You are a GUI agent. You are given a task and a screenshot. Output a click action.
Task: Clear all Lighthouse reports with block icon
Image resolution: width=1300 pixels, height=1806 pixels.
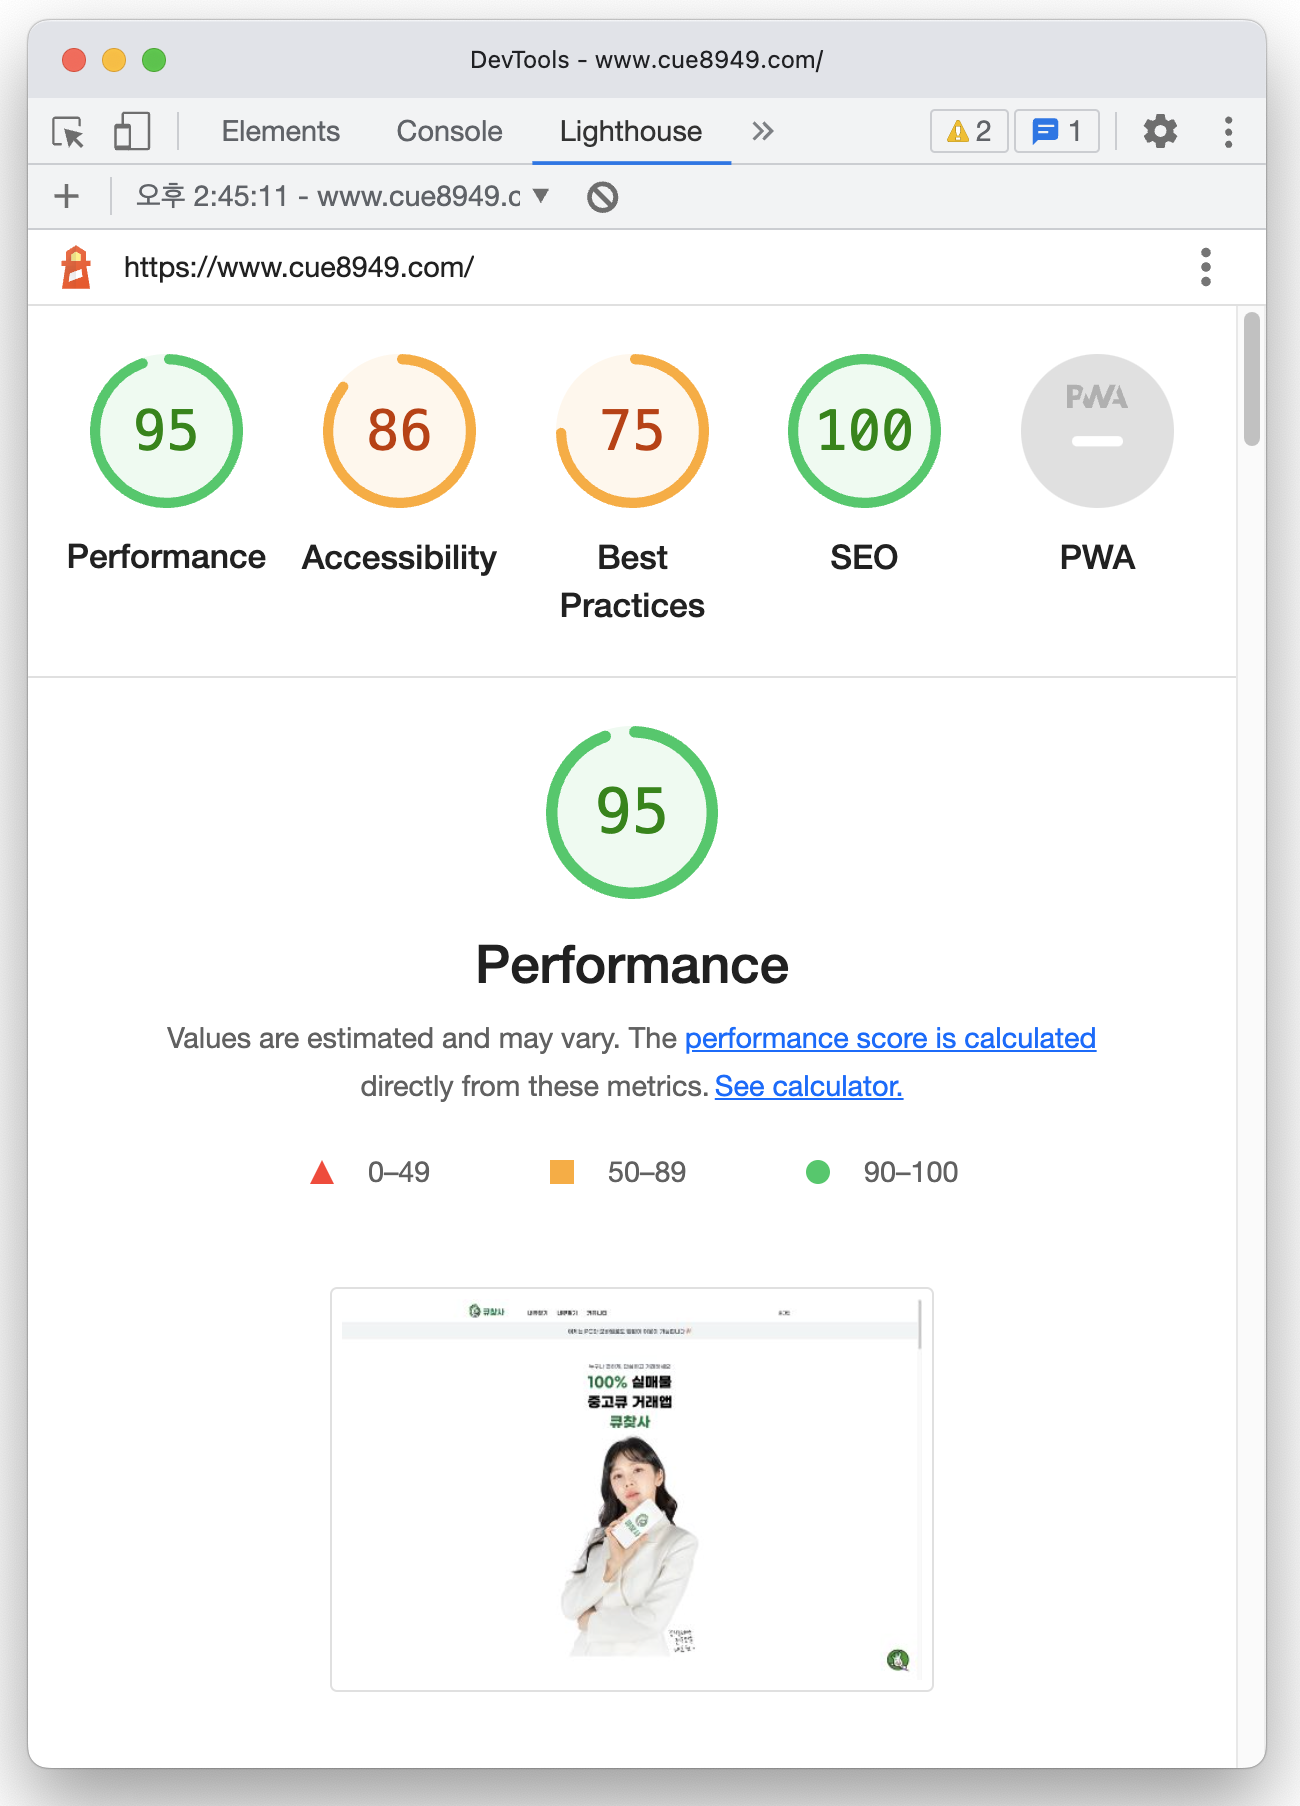pos(601,196)
